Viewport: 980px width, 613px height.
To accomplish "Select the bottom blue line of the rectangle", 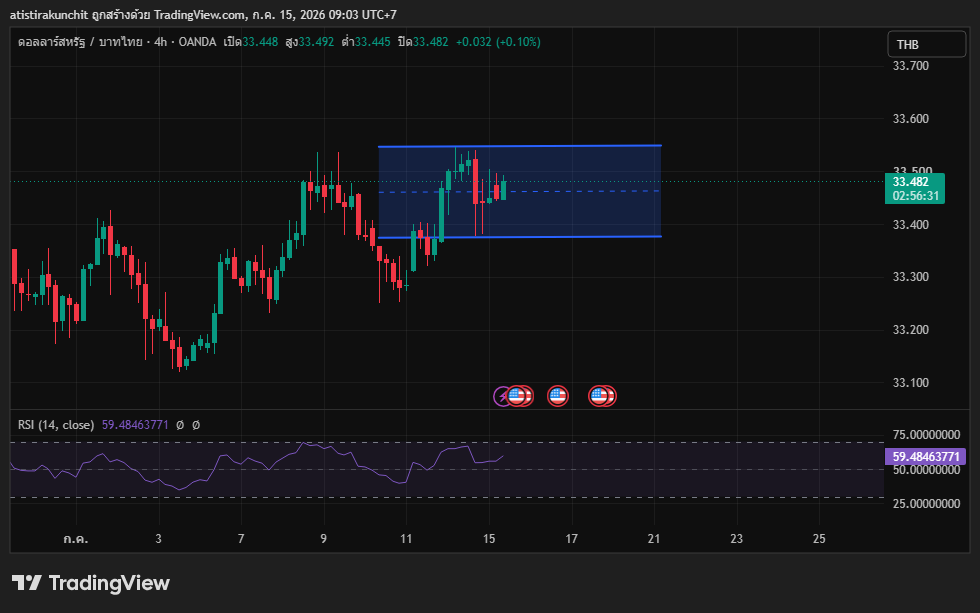I will point(520,237).
